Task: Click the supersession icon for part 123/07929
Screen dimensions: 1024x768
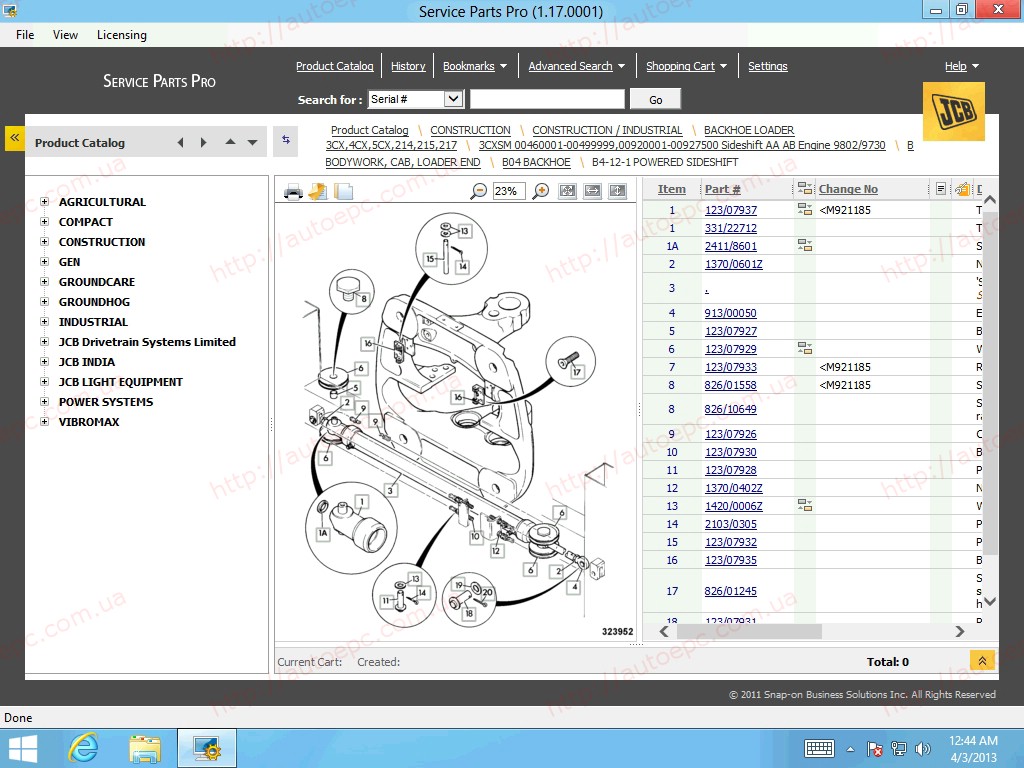Action: tap(805, 349)
